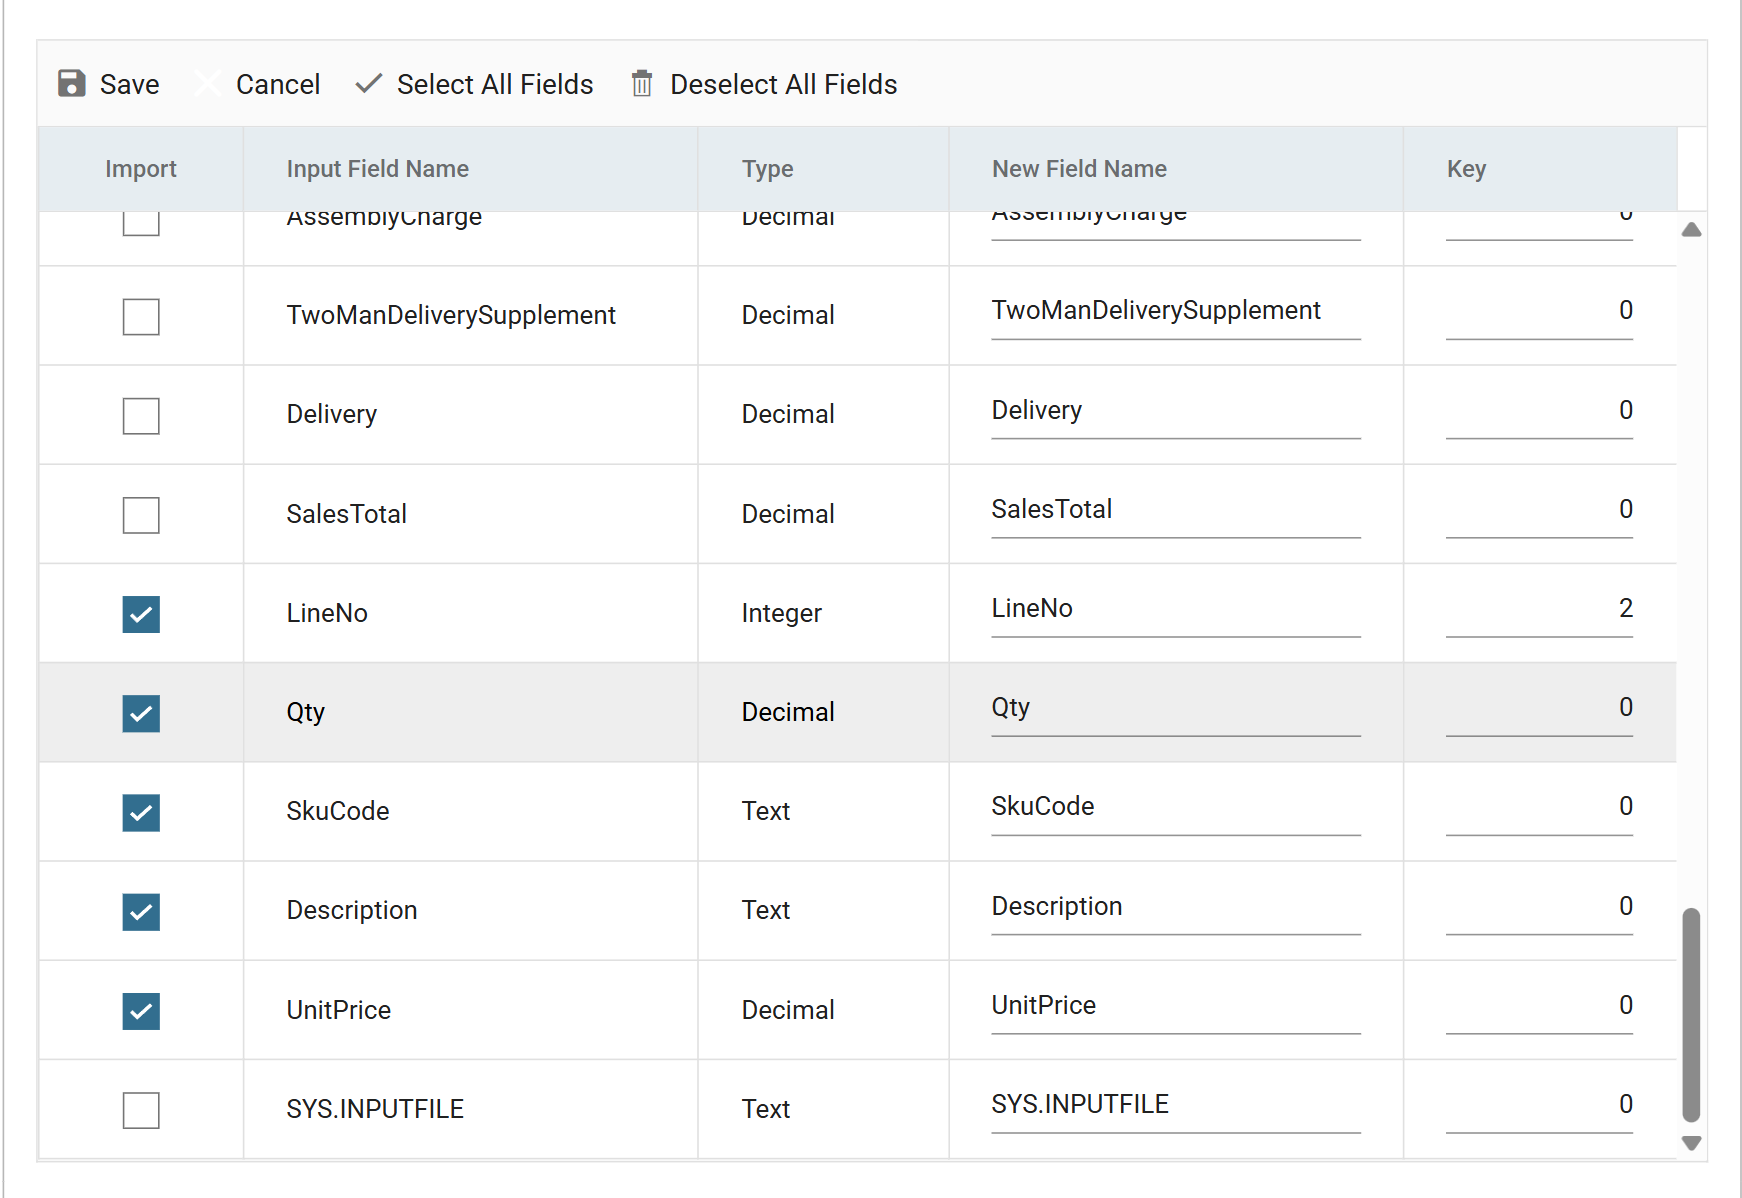Uncheck the Description import checkbox
Screen dimensions: 1742x1198
(x=141, y=911)
